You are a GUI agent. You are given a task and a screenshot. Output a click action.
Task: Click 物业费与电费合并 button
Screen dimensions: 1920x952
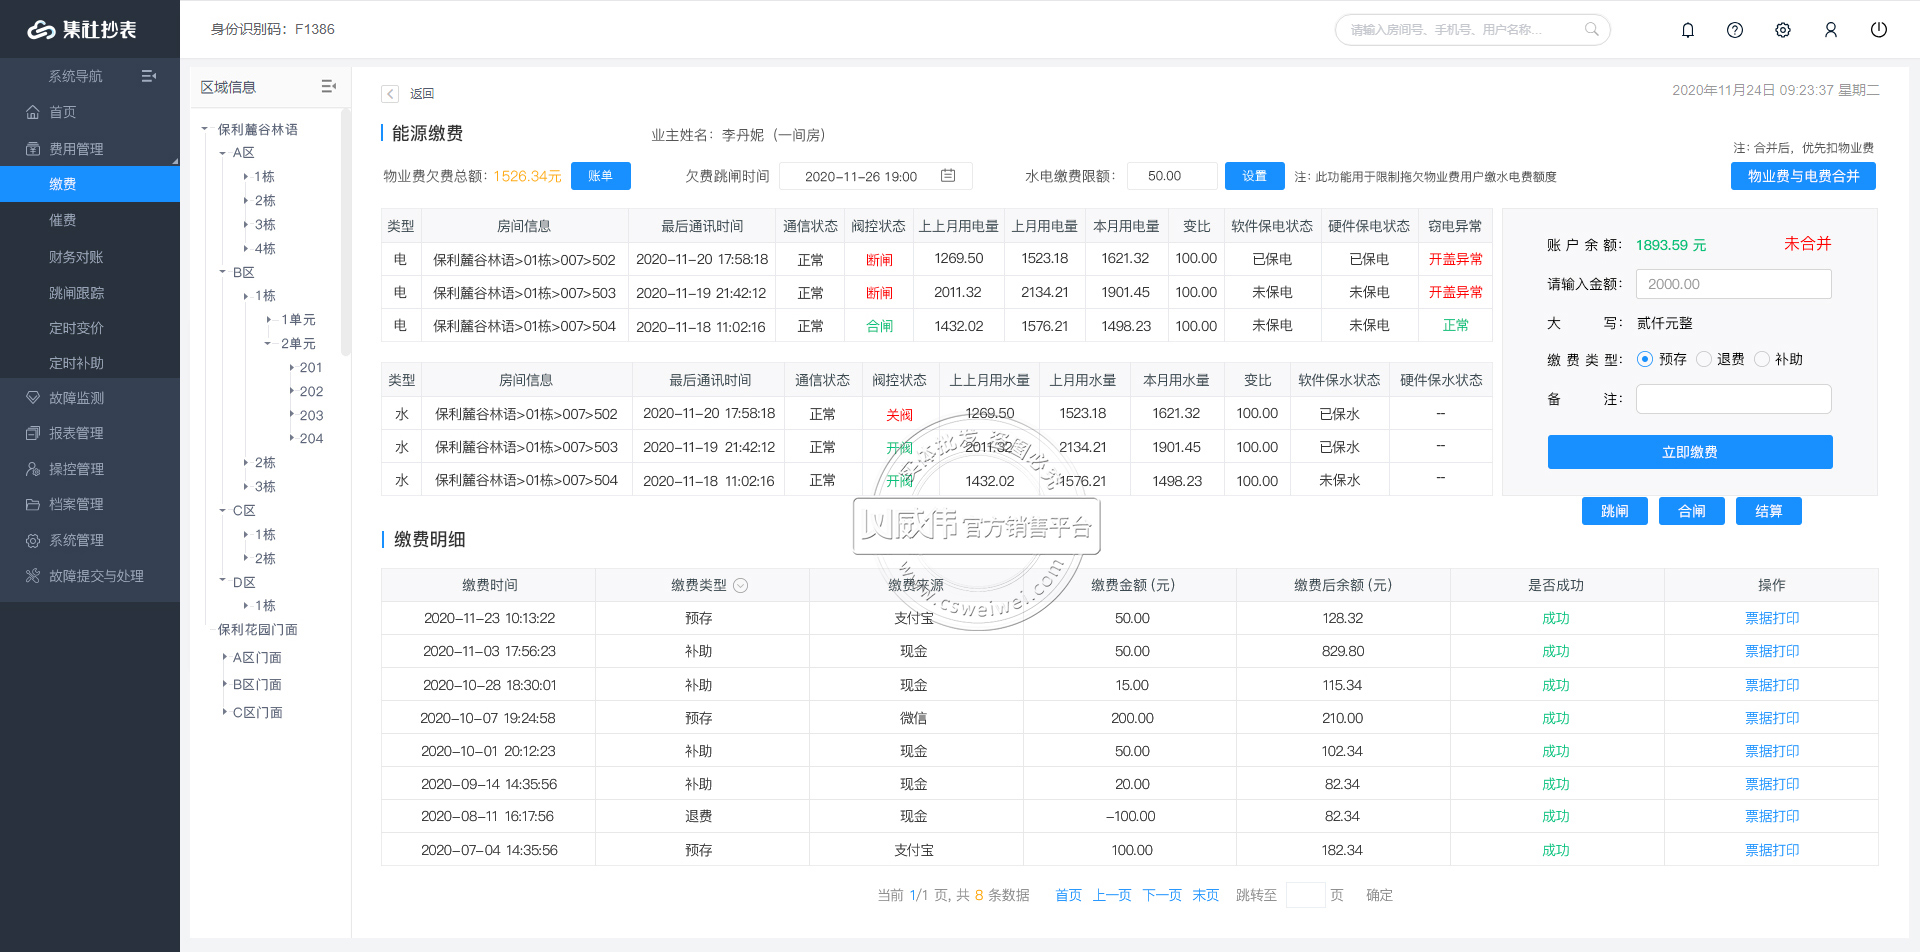1803,176
